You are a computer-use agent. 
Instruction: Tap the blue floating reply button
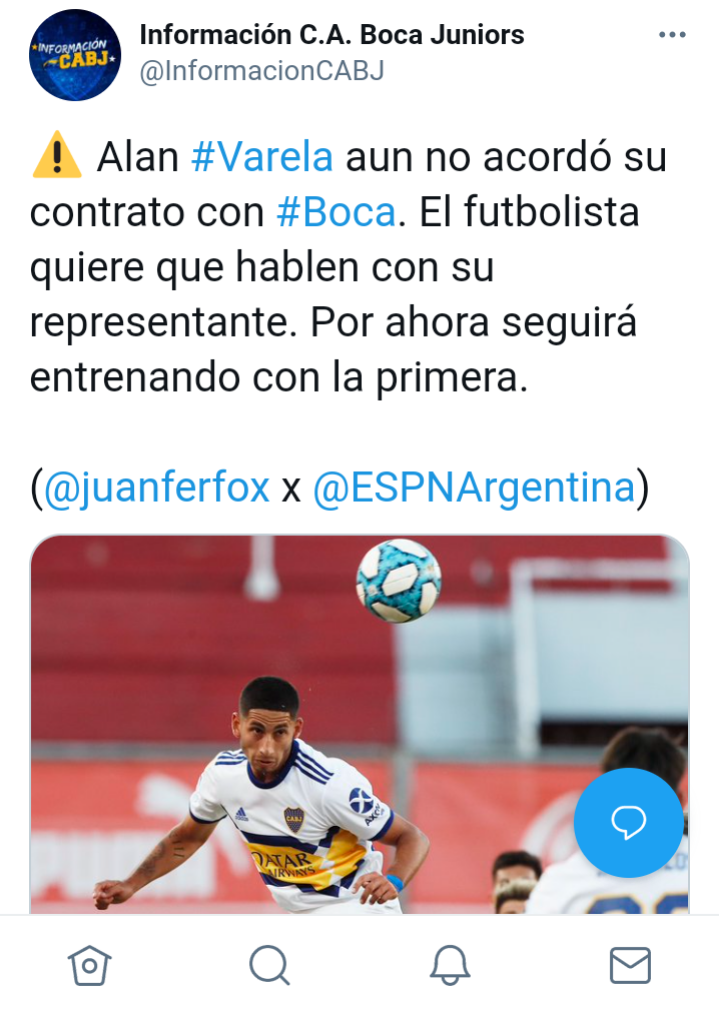pos(629,822)
